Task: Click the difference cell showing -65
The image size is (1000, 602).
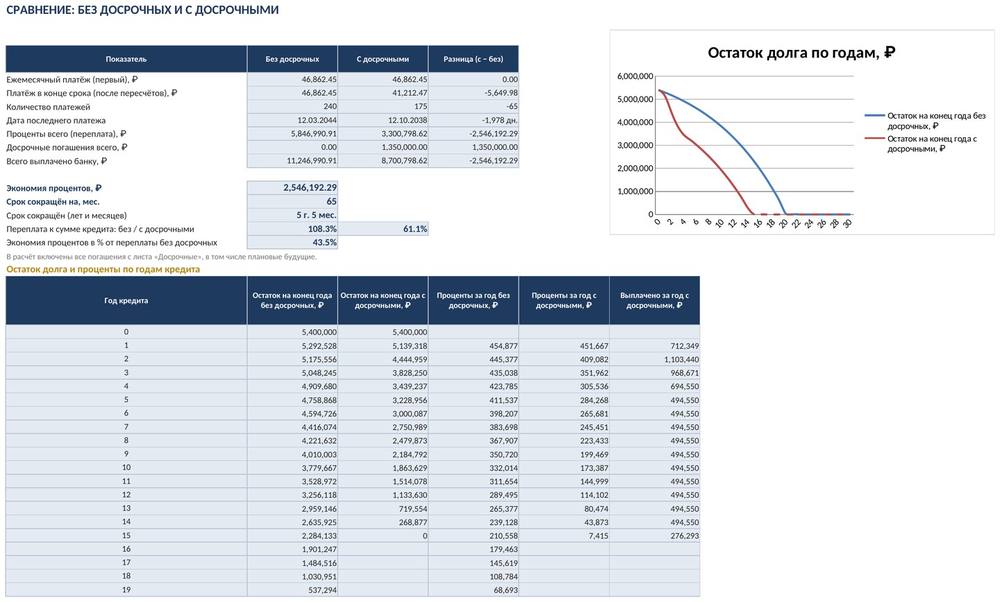Action: (473, 106)
